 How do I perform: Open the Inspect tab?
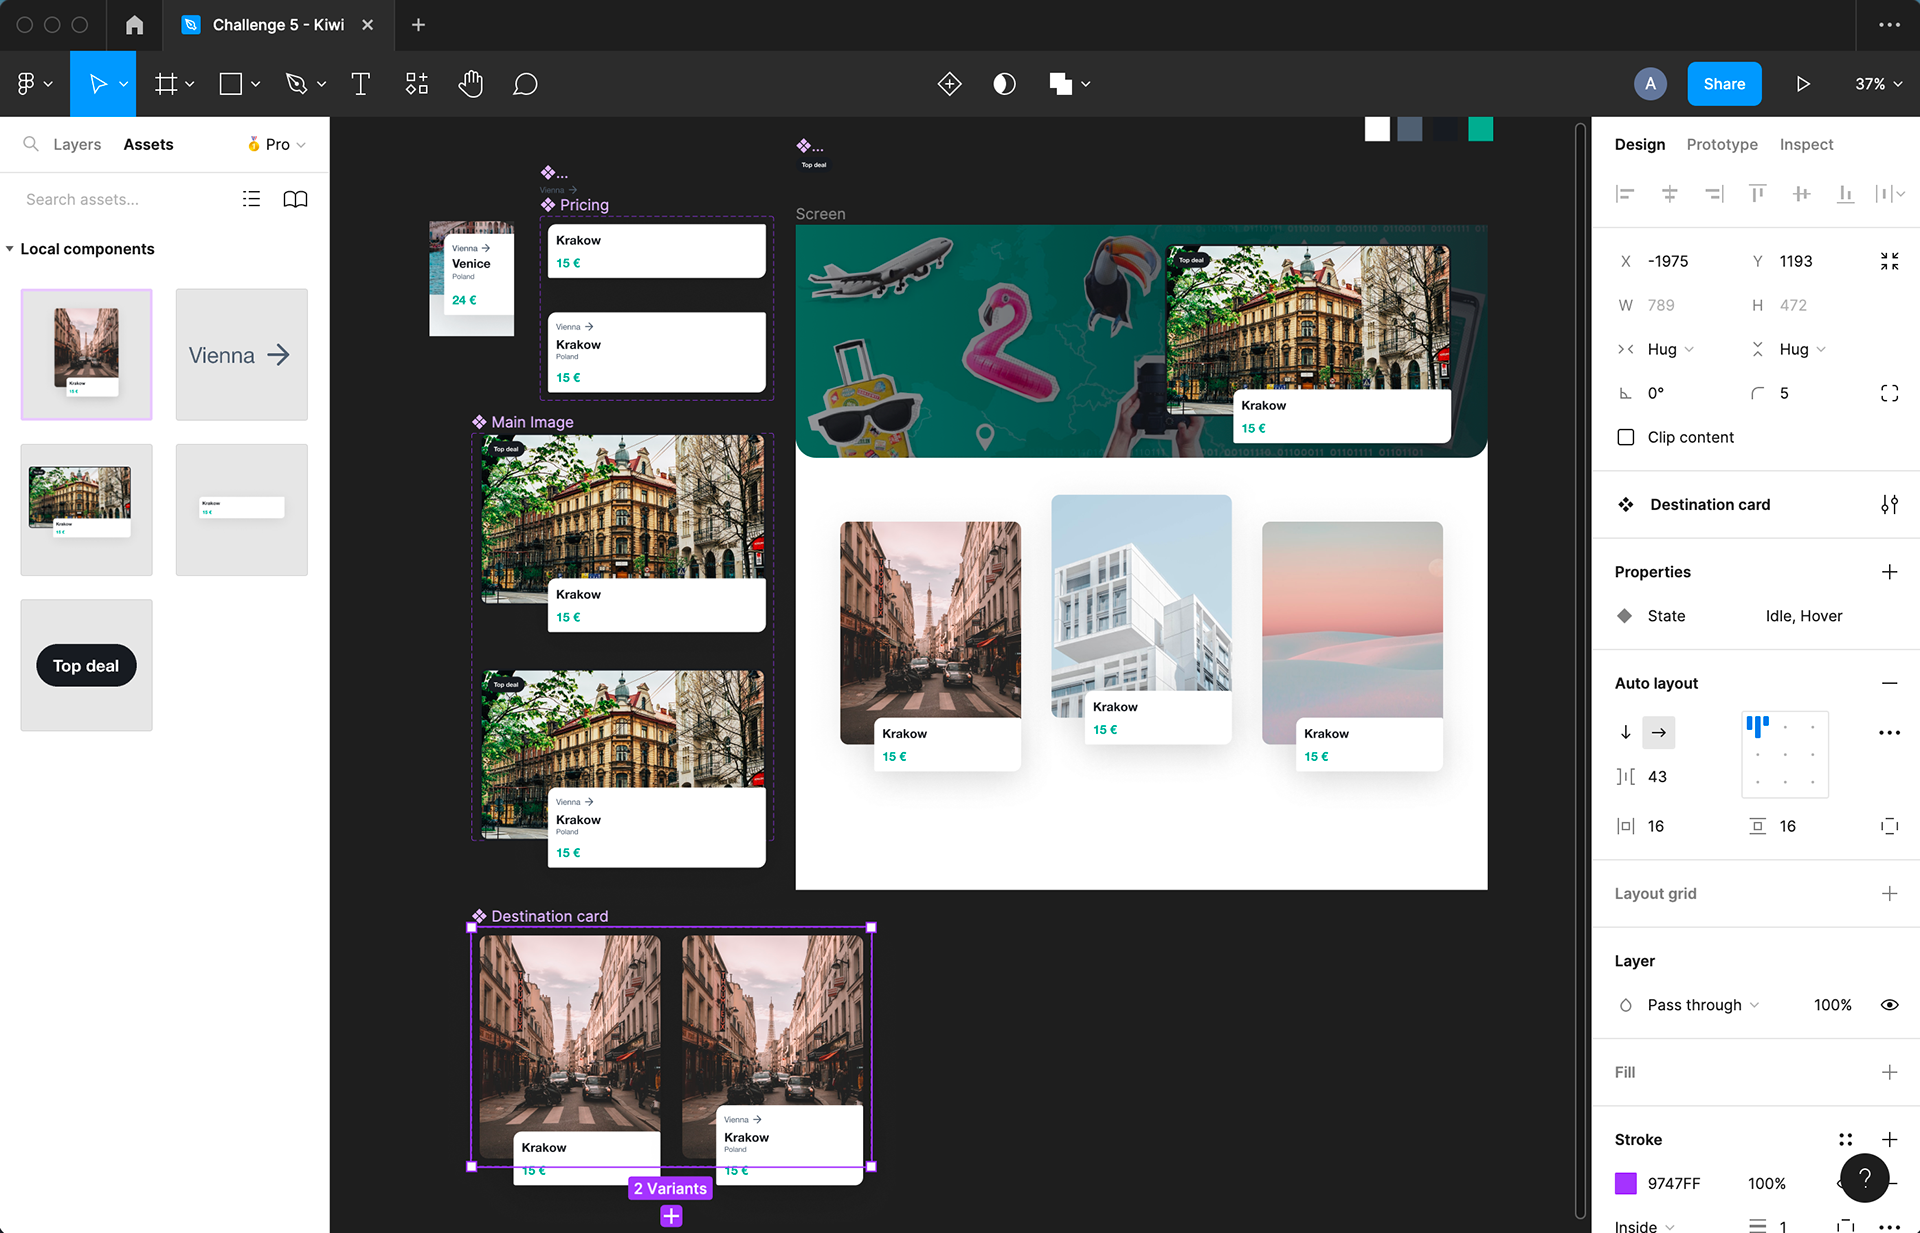[1806, 144]
